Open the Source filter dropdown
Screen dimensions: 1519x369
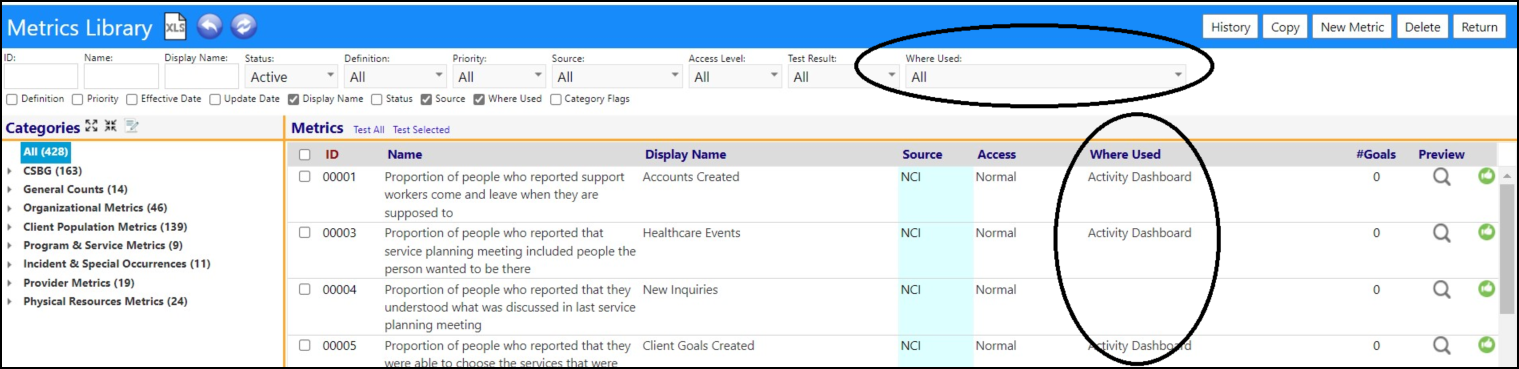[x=617, y=77]
